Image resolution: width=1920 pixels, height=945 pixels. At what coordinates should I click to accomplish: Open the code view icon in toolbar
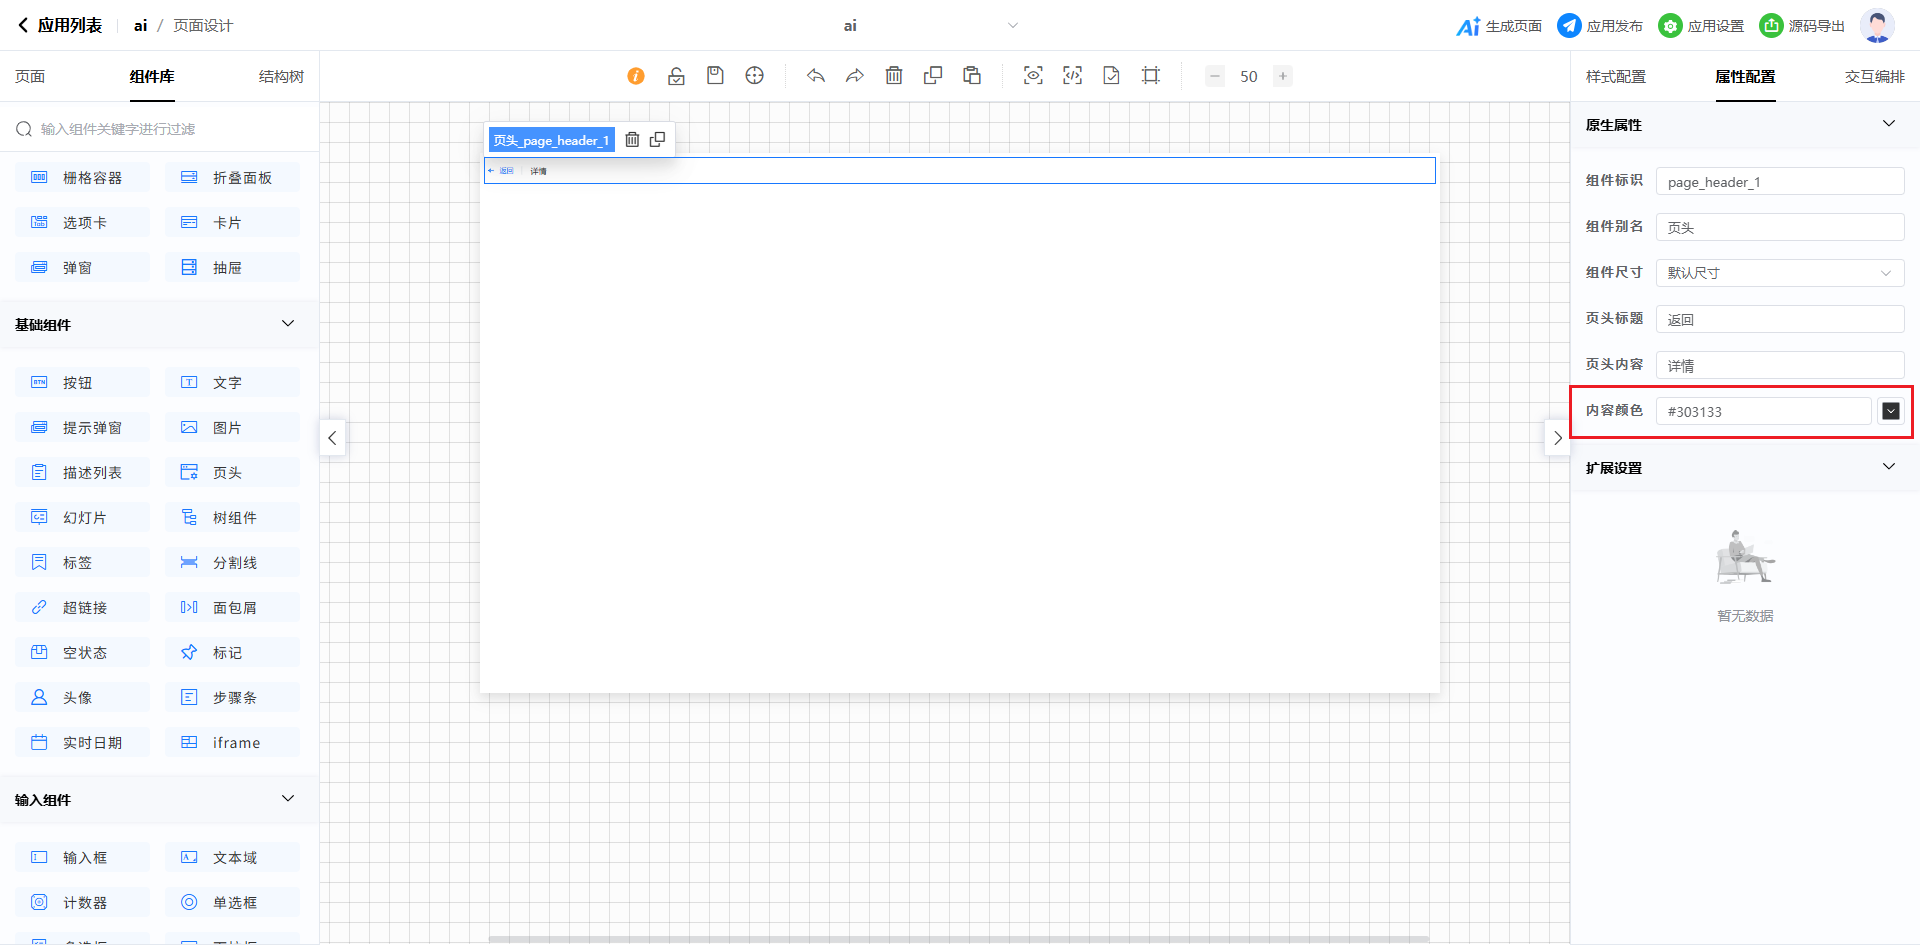pos(1072,76)
